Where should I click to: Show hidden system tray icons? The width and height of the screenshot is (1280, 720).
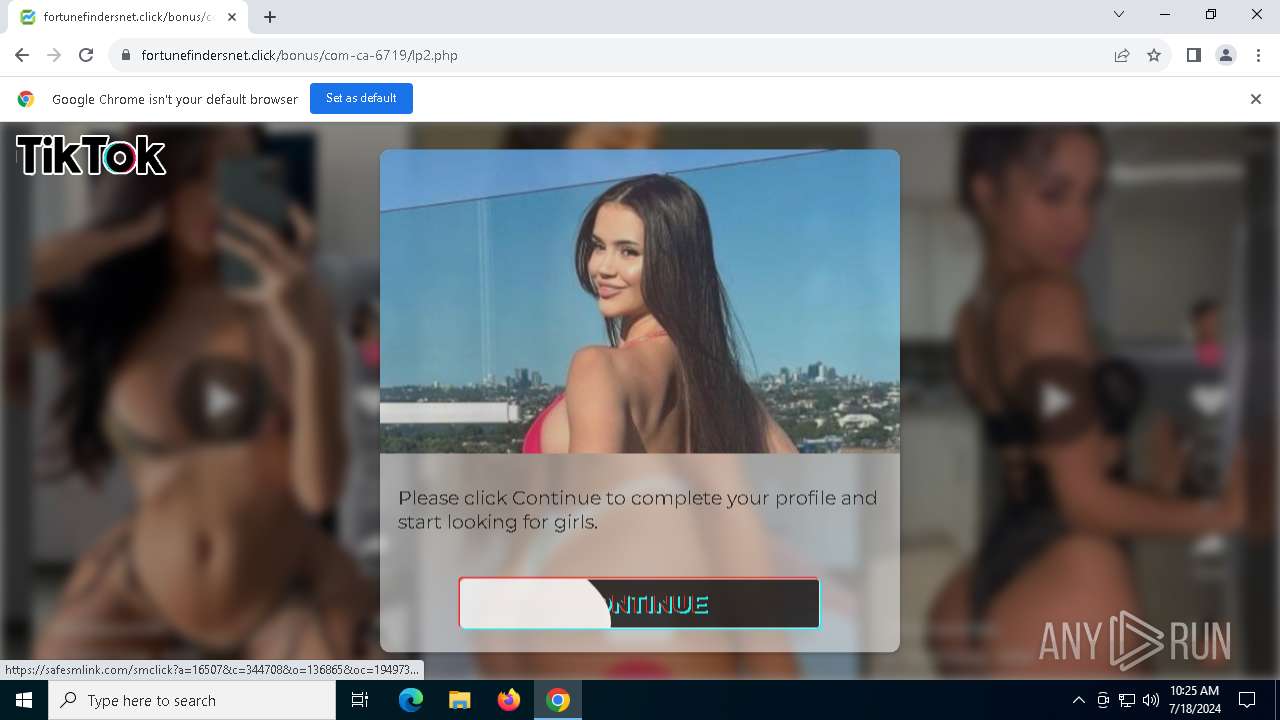coord(1078,700)
